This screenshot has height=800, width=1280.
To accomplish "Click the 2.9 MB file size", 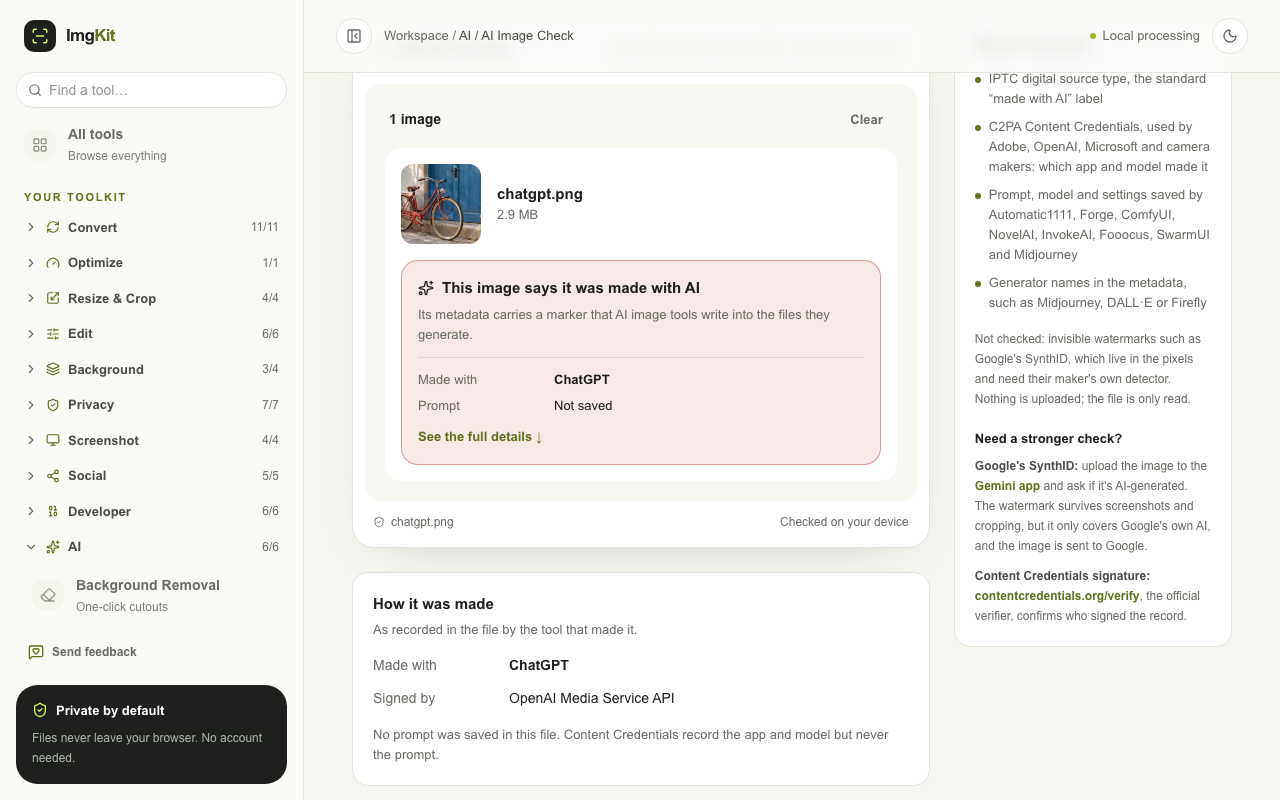I will tap(517, 215).
